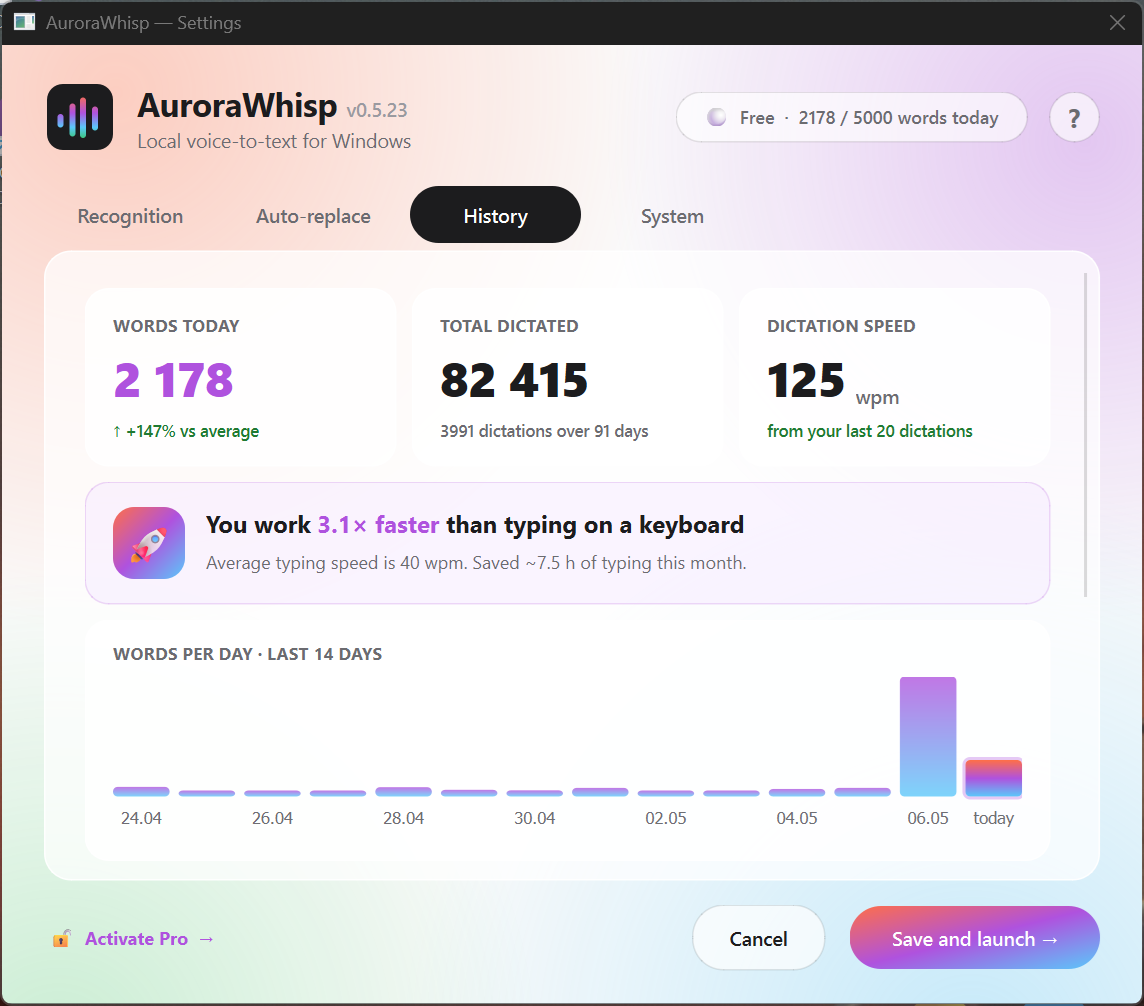
Task: Click the rocket icon in speed banner
Action: click(x=149, y=543)
